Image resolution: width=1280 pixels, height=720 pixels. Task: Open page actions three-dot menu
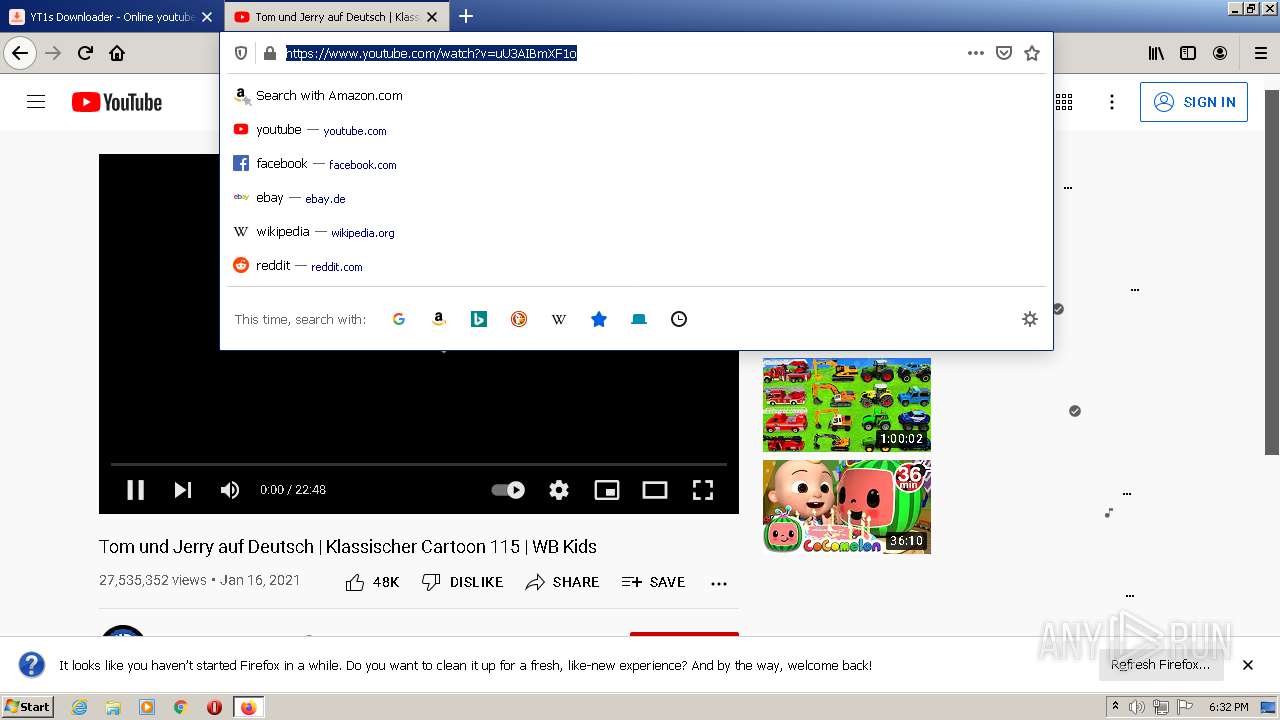[976, 53]
